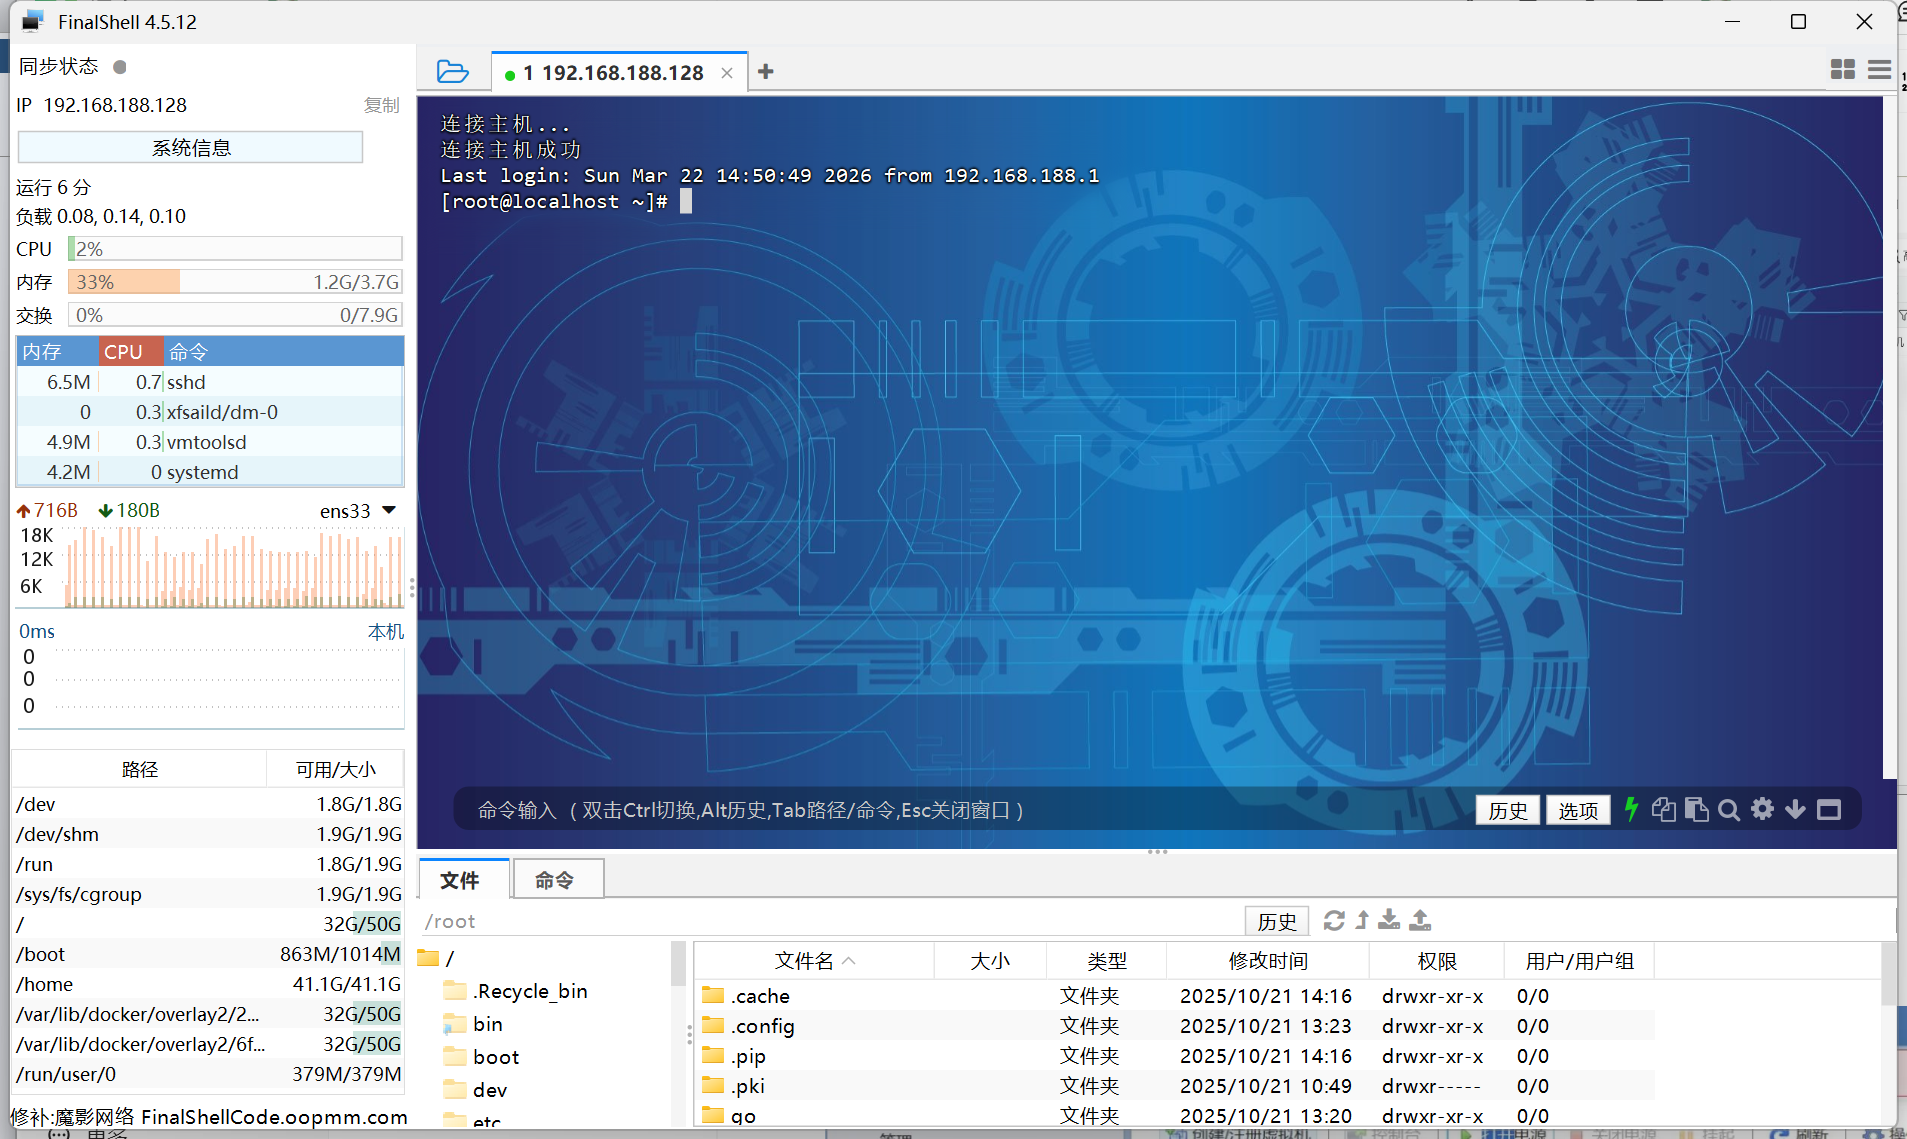Sort disk list by 路径 header
Screen dimensions: 1907x1139
click(140, 769)
